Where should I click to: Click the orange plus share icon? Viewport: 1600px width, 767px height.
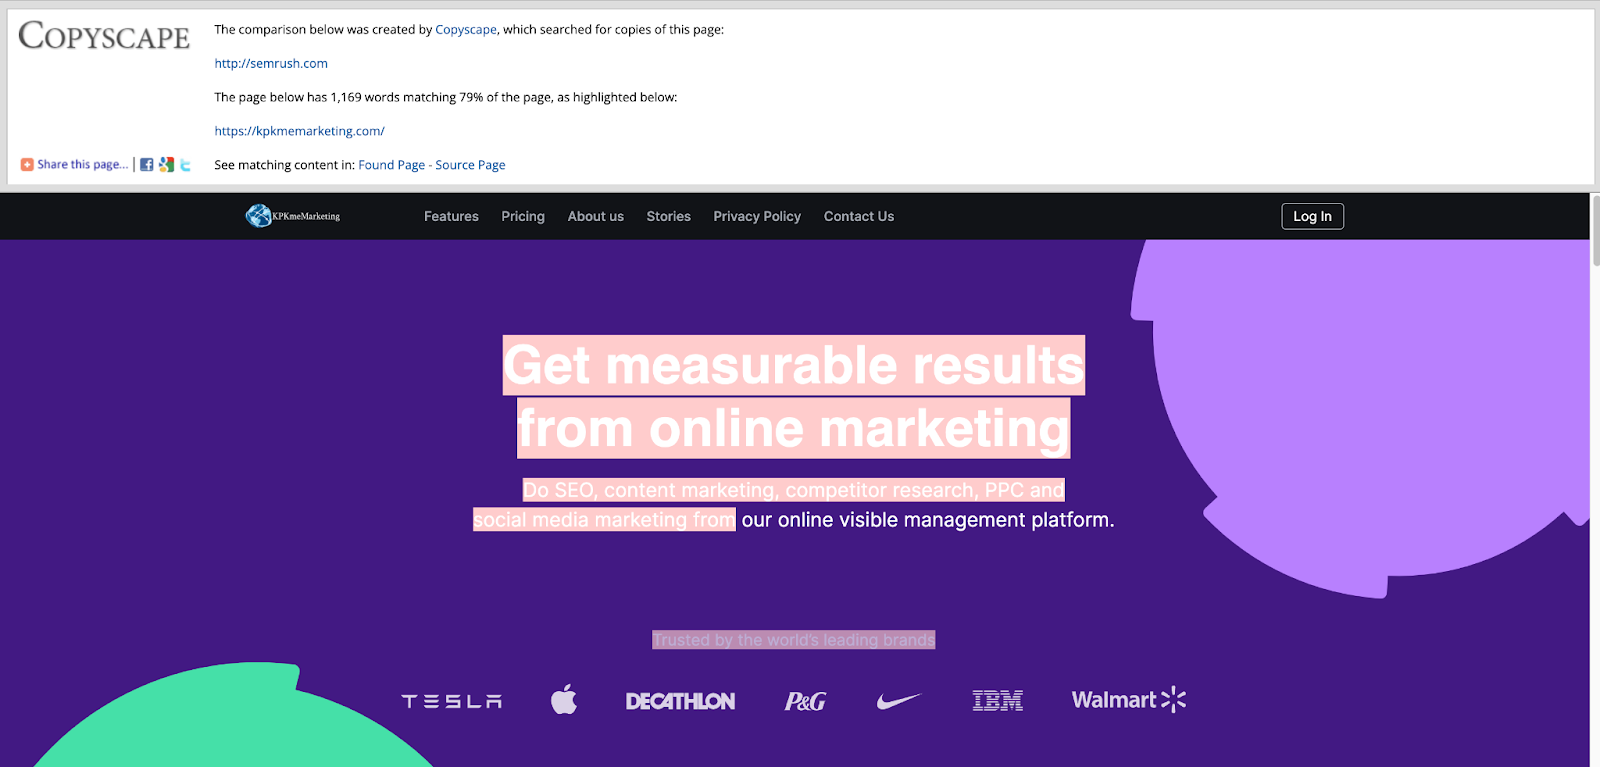pyautogui.click(x=27, y=165)
